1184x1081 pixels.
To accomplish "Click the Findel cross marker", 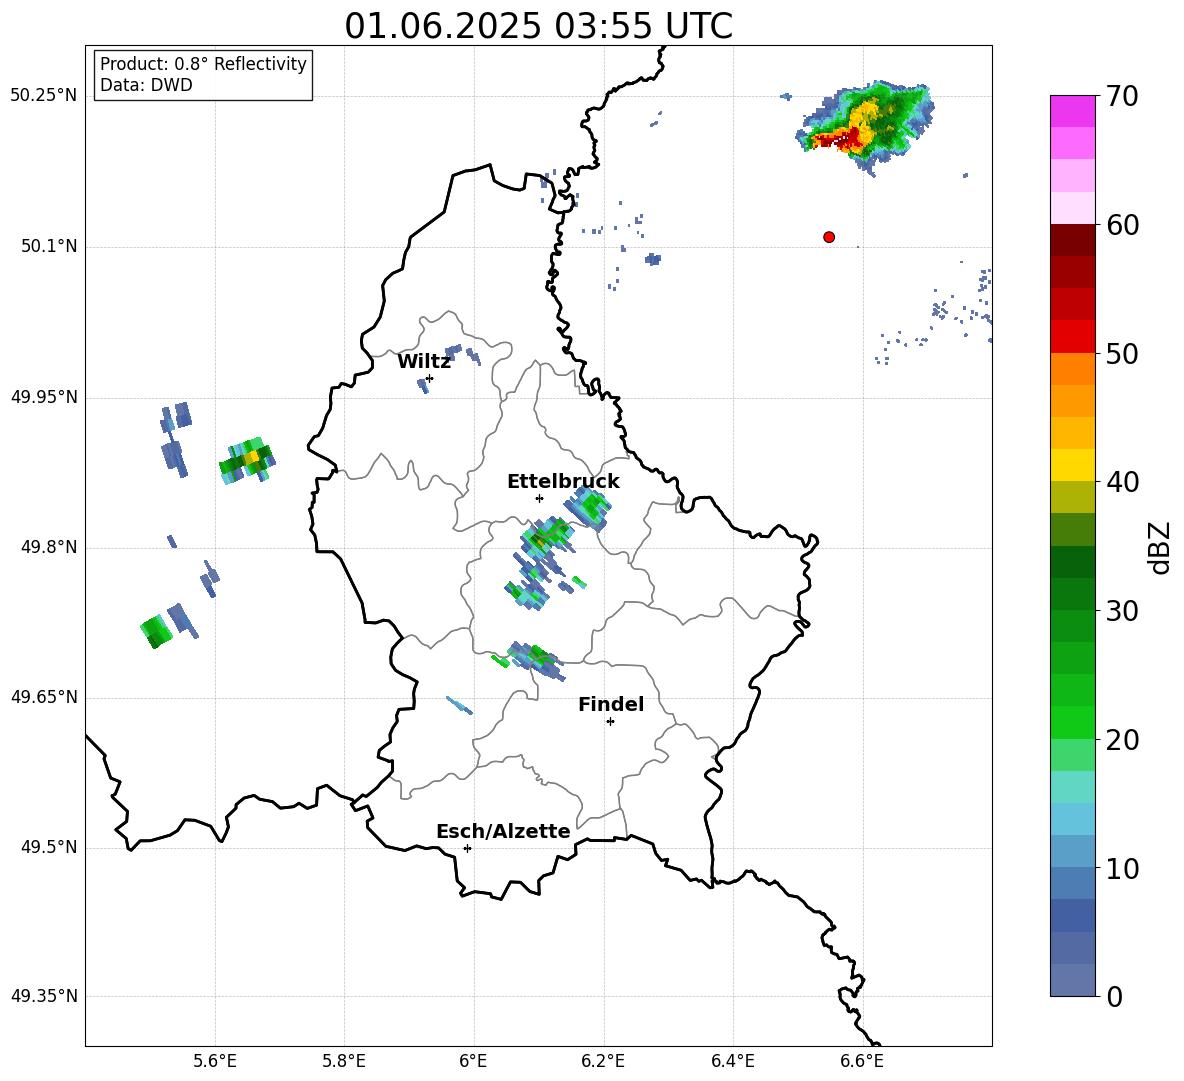I will 610,722.
